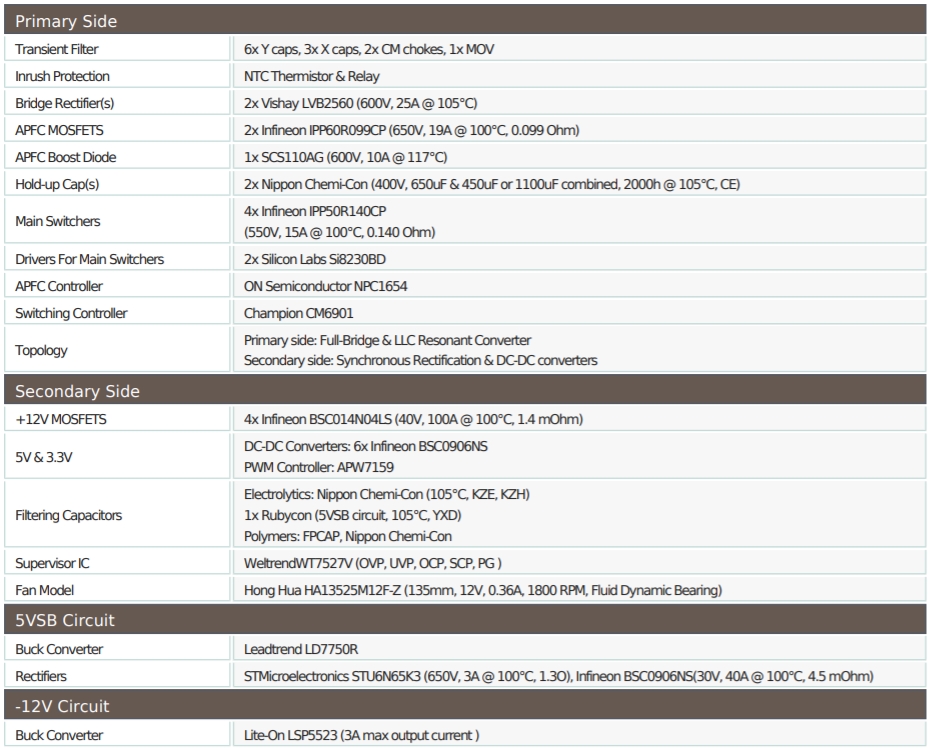928x748 pixels.
Task: Click '2x Infineon IPP60R099CP' value
Action: pos(411,130)
